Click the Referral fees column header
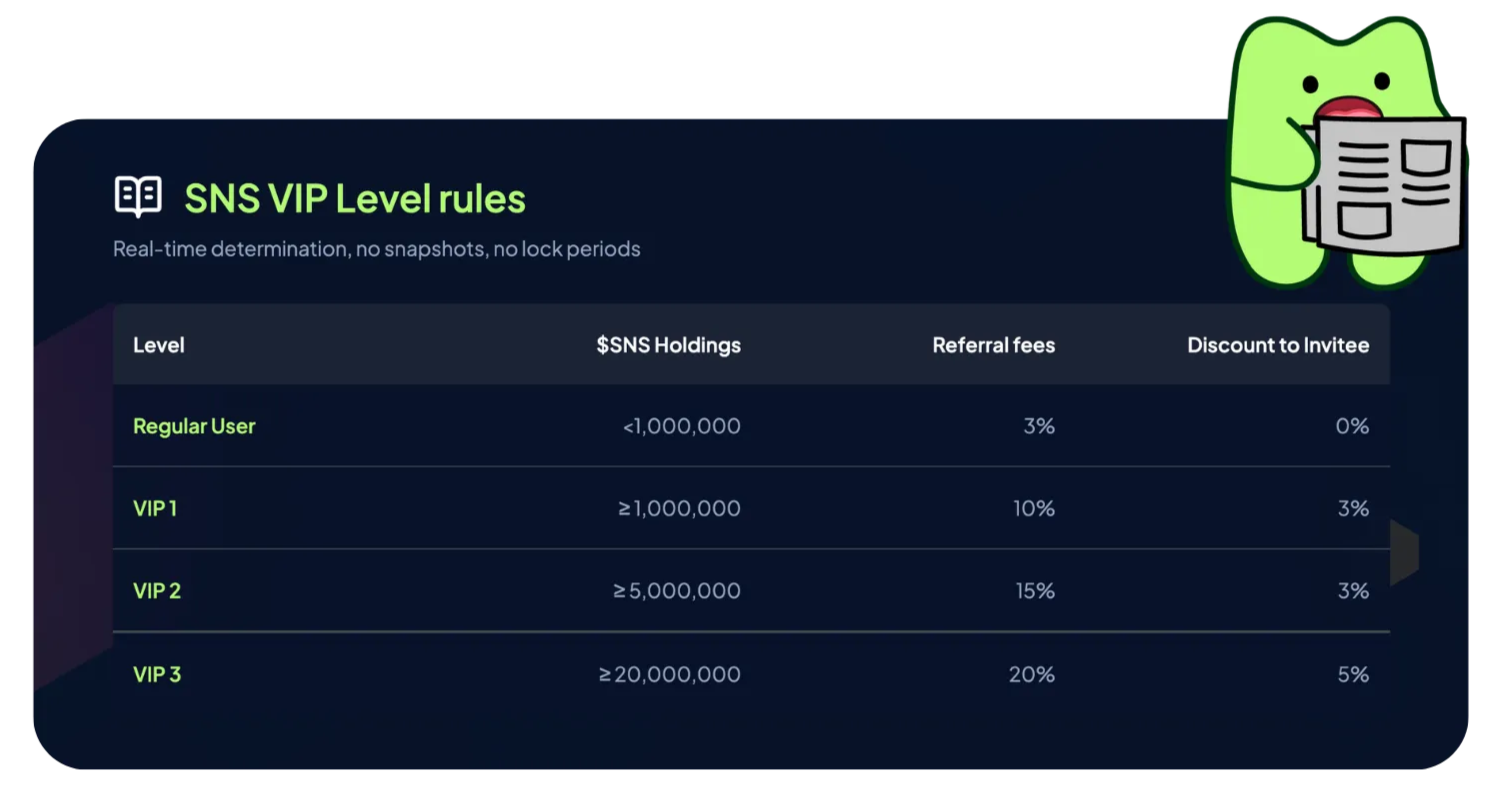This screenshot has width=1498, height=791. (x=993, y=345)
